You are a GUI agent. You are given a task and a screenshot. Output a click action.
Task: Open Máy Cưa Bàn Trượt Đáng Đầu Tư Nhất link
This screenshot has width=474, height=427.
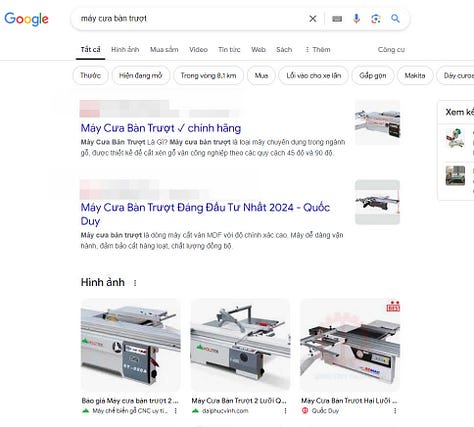click(205, 214)
